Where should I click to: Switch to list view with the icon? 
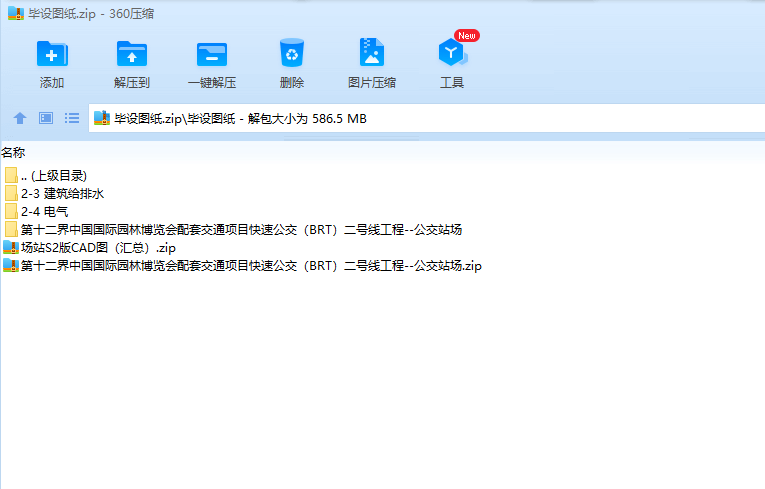pyautogui.click(x=72, y=118)
